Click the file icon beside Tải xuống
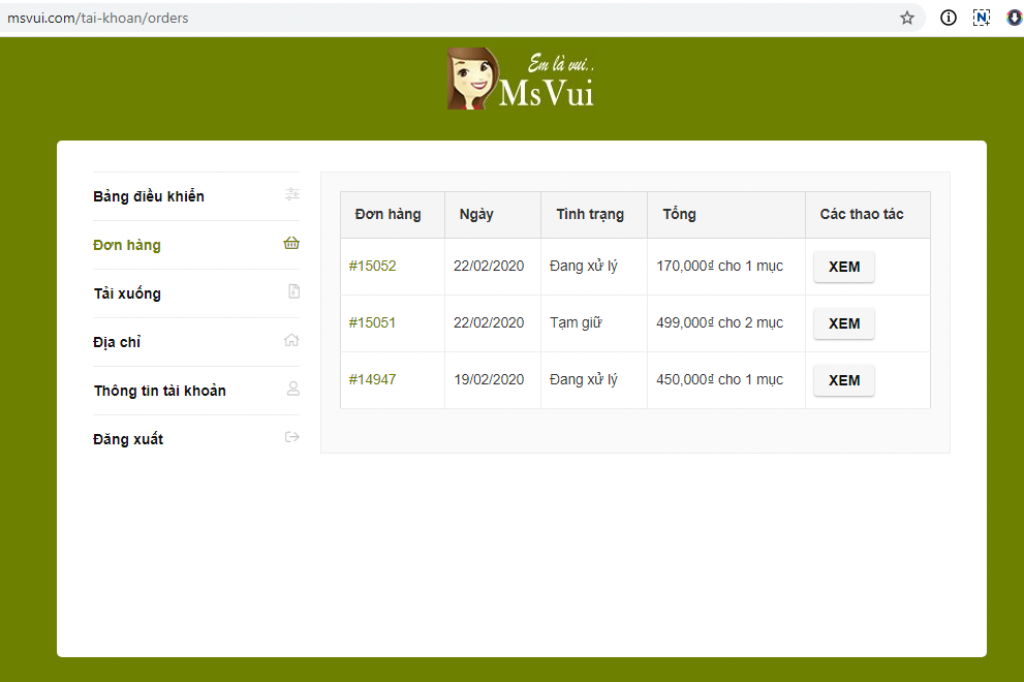Viewport: 1024px width, 682px height. tap(293, 292)
